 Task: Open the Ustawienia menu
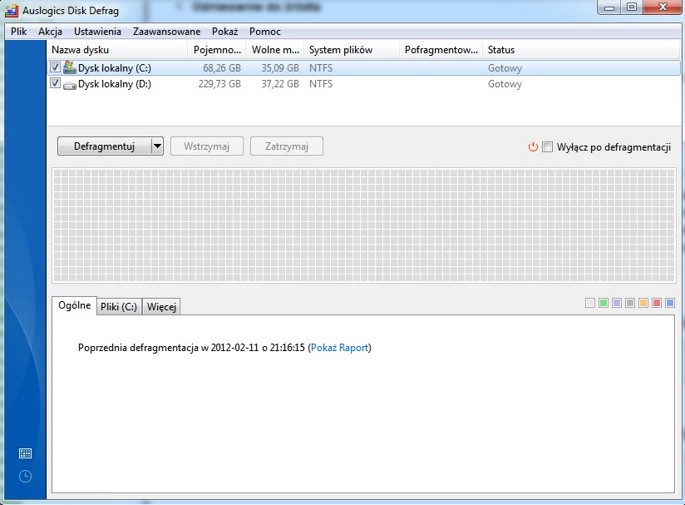97,31
